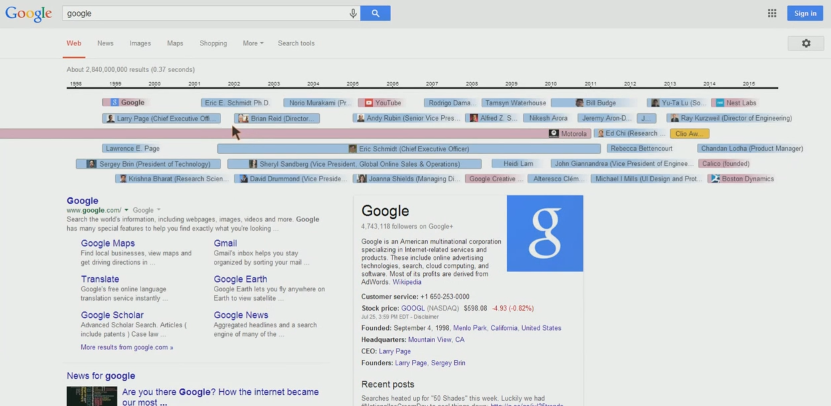Click the Sign in button
Viewport: 831px width, 406px height.
(804, 13)
